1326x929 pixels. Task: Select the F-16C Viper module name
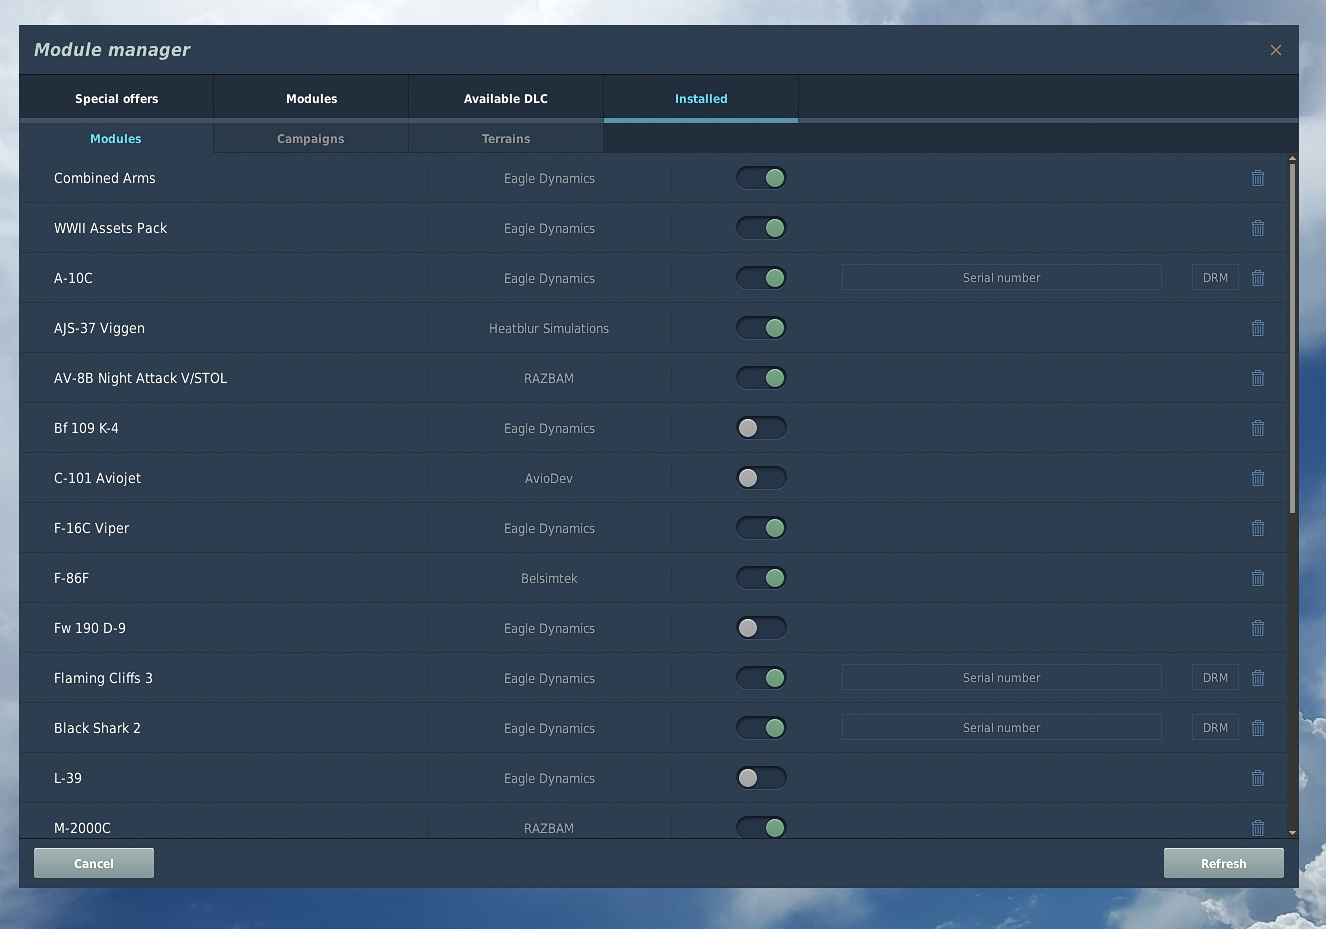tap(92, 528)
